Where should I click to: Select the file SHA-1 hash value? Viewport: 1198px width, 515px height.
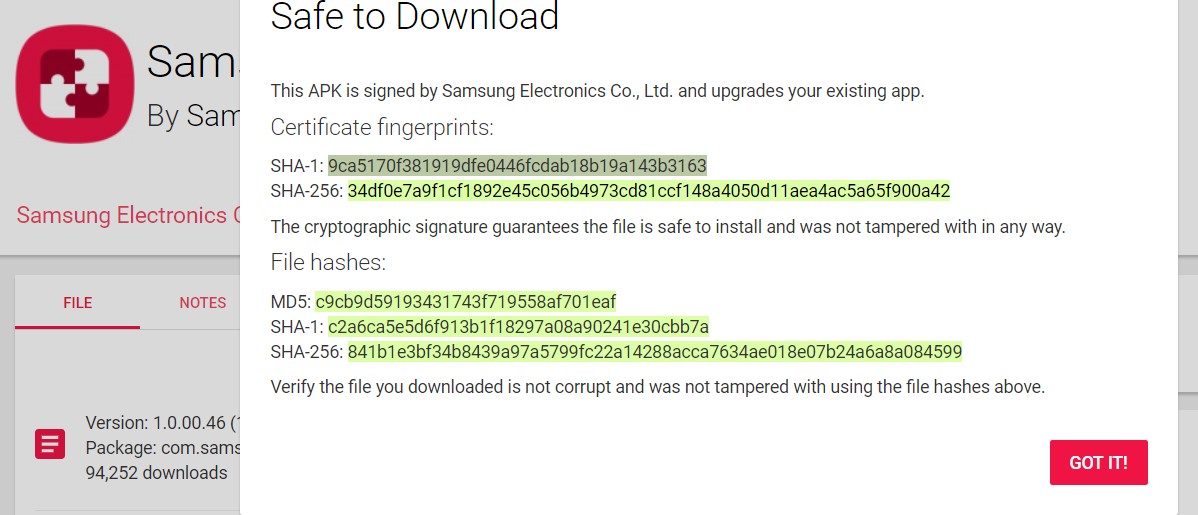pyautogui.click(x=519, y=327)
